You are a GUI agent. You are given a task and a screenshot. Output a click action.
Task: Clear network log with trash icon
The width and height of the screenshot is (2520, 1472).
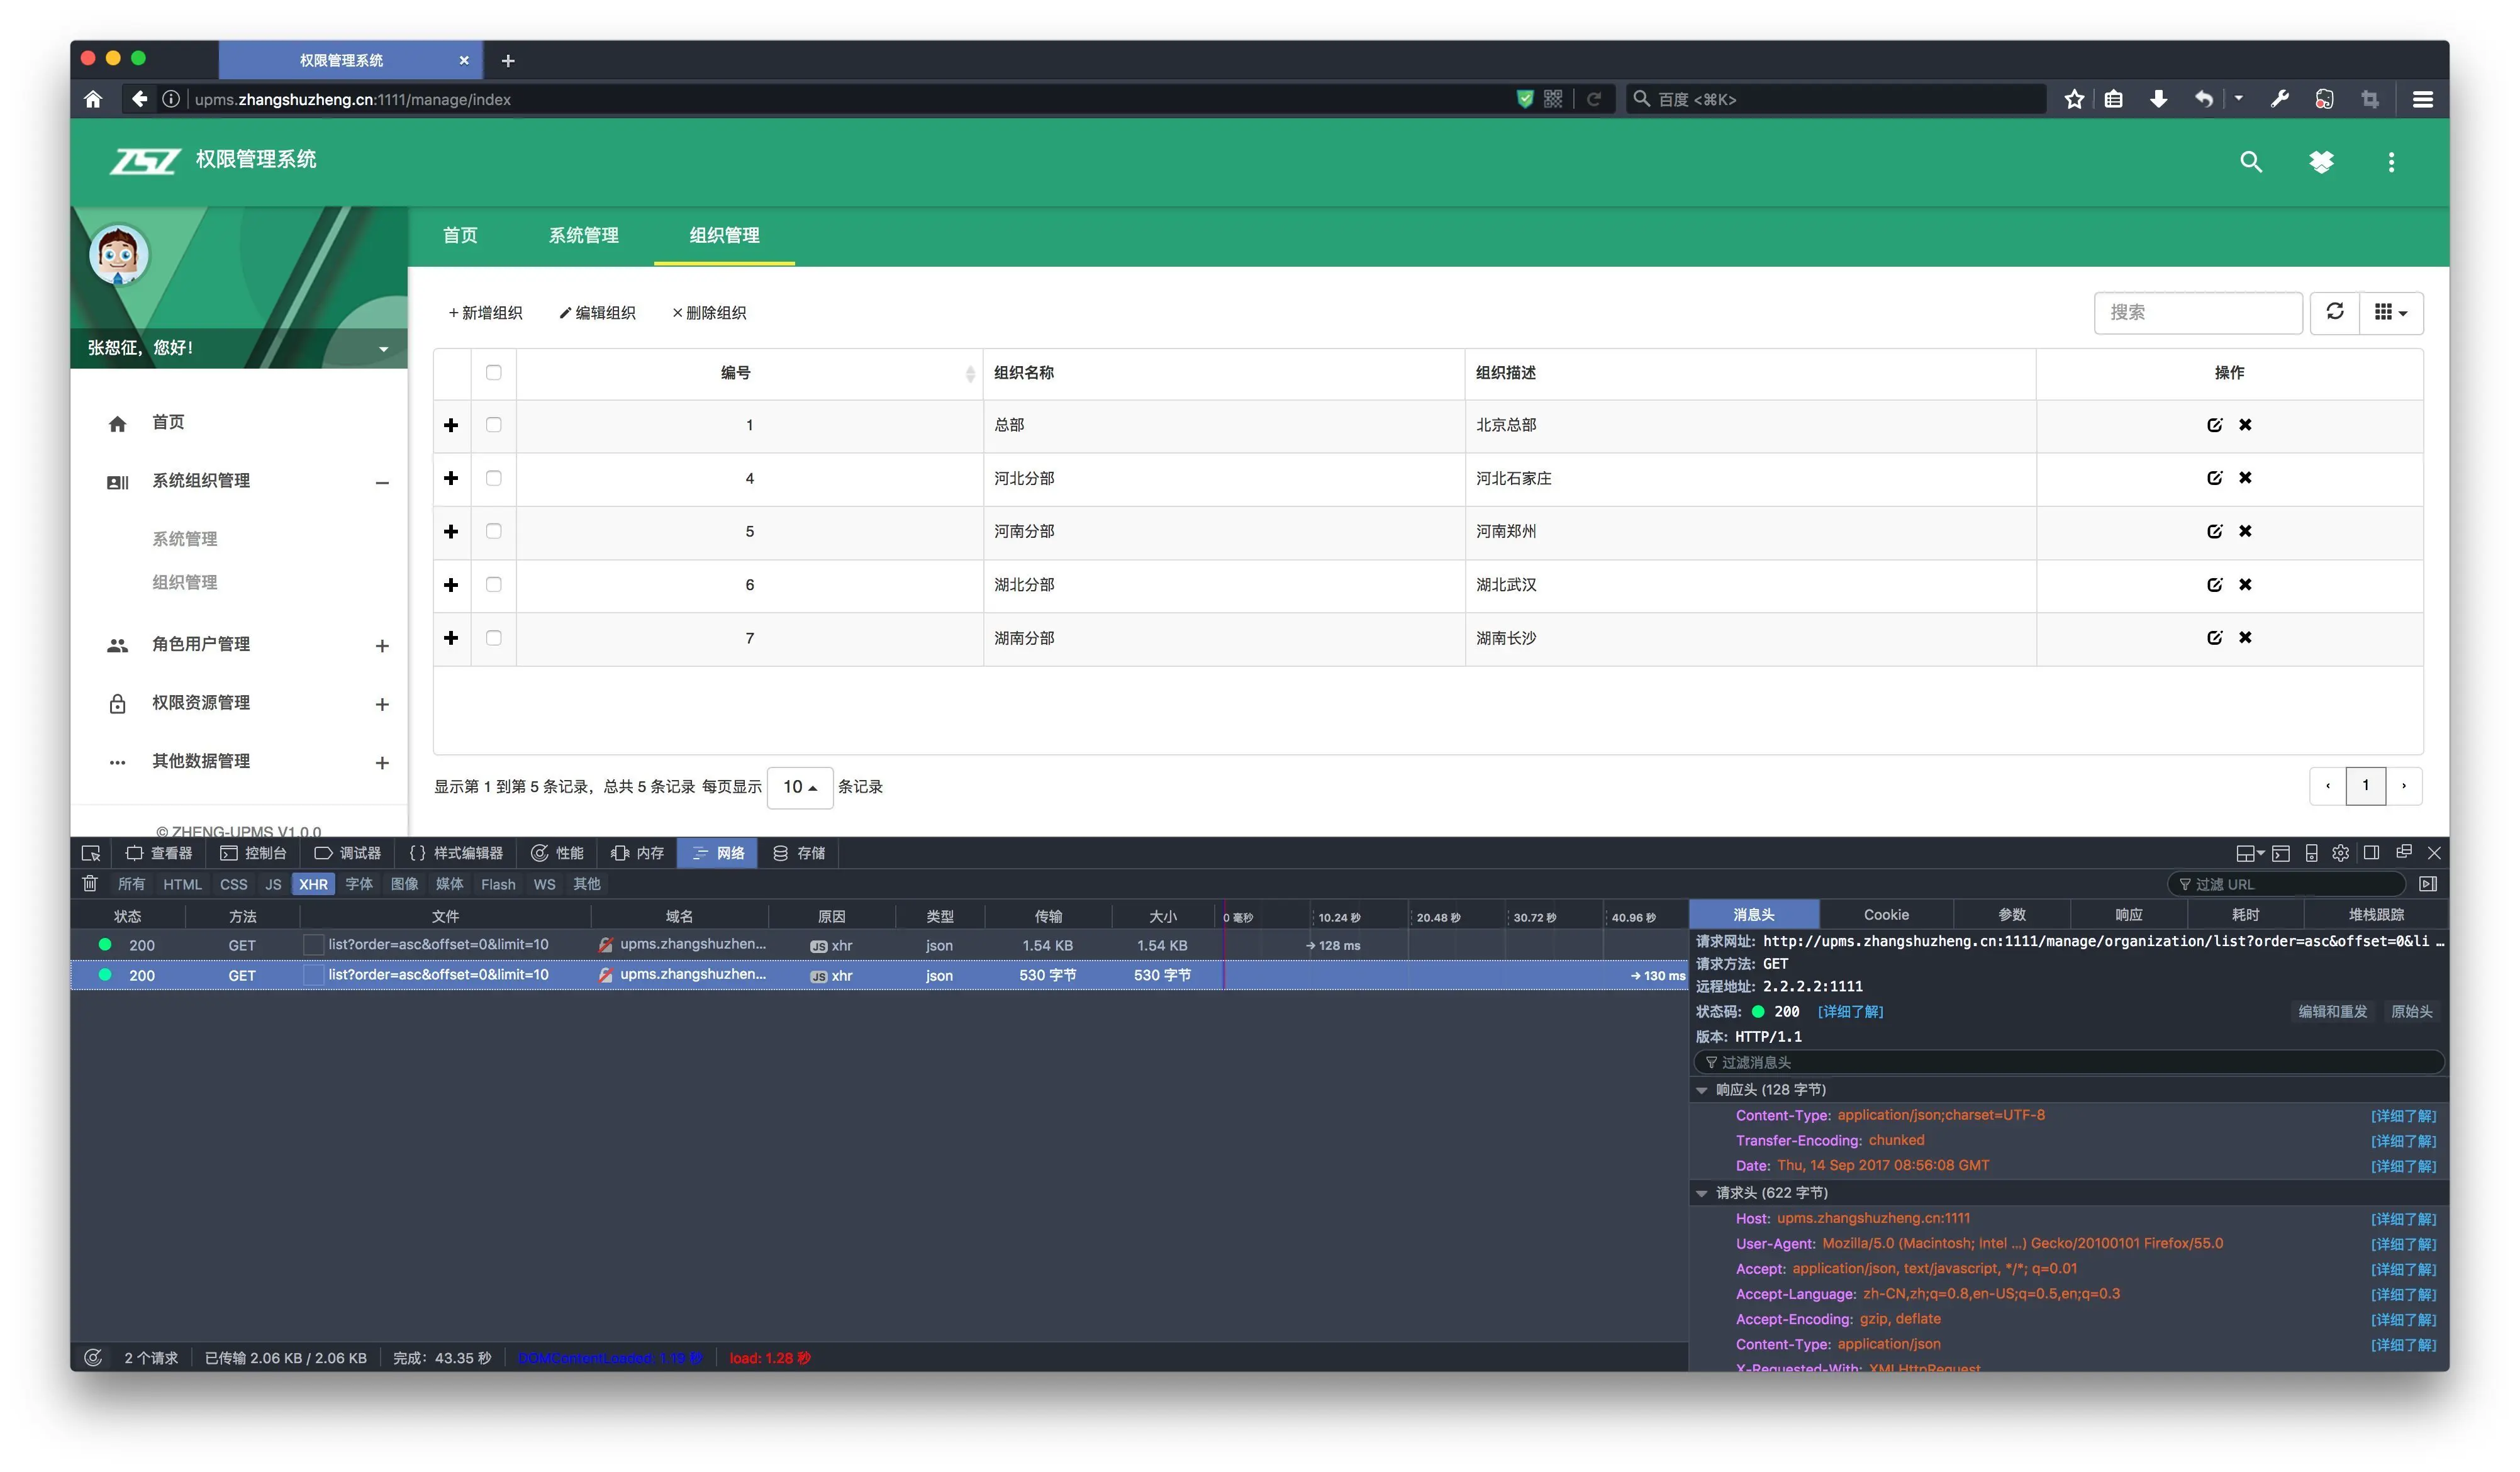(90, 884)
